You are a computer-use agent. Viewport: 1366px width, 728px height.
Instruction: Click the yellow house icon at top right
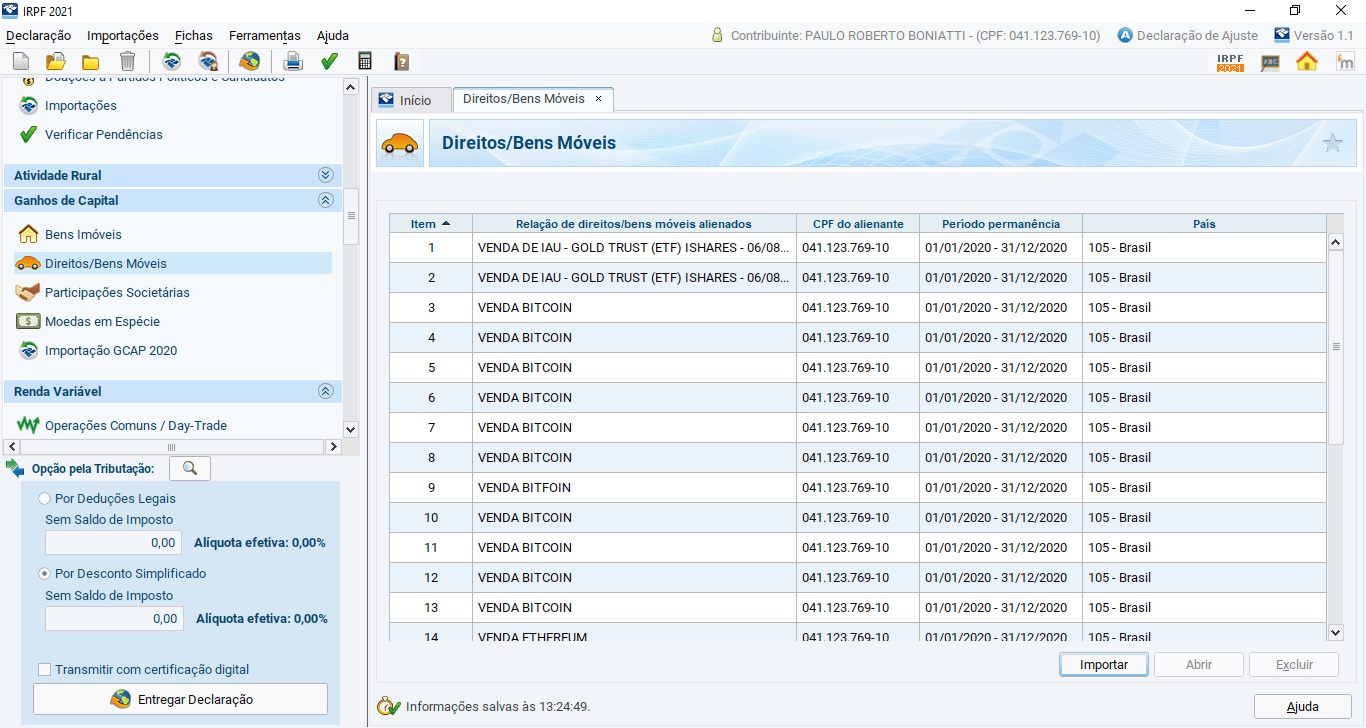click(x=1306, y=61)
